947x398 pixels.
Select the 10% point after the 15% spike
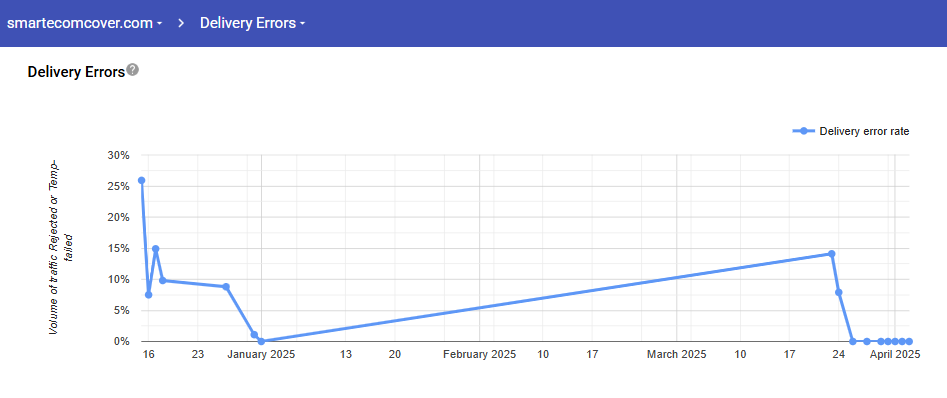click(x=162, y=280)
